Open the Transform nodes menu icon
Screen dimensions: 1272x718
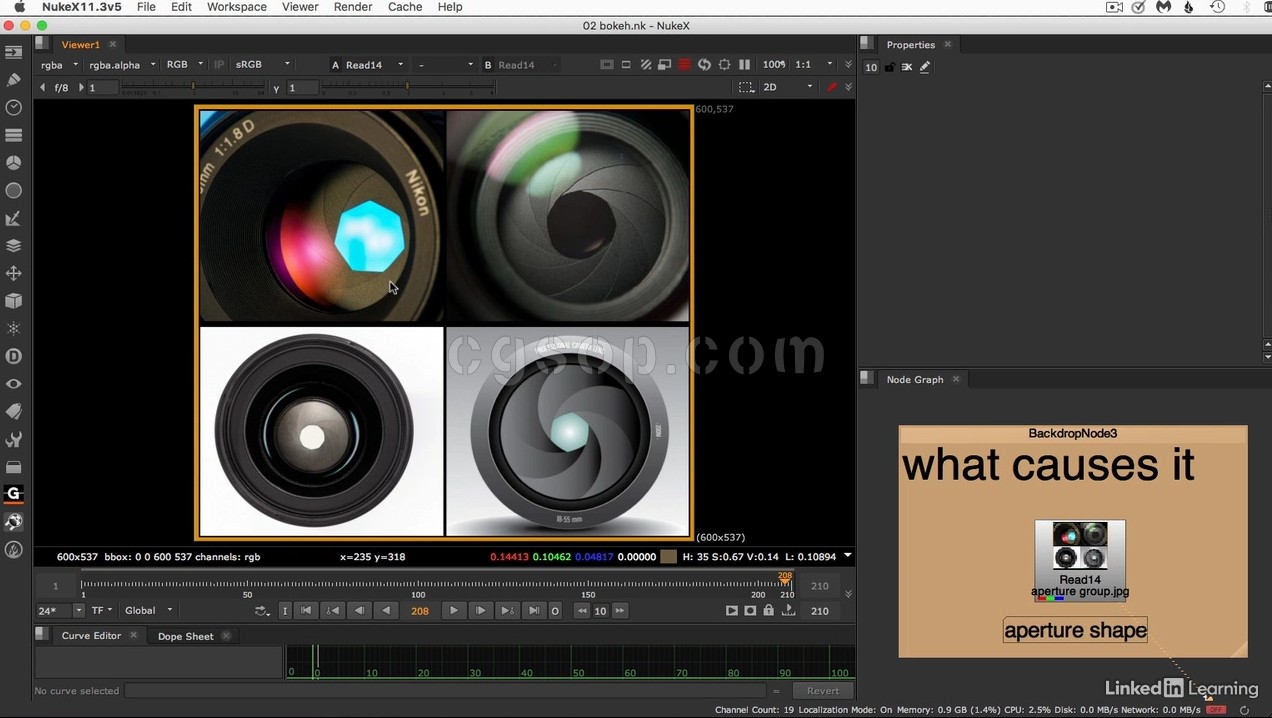click(x=14, y=273)
